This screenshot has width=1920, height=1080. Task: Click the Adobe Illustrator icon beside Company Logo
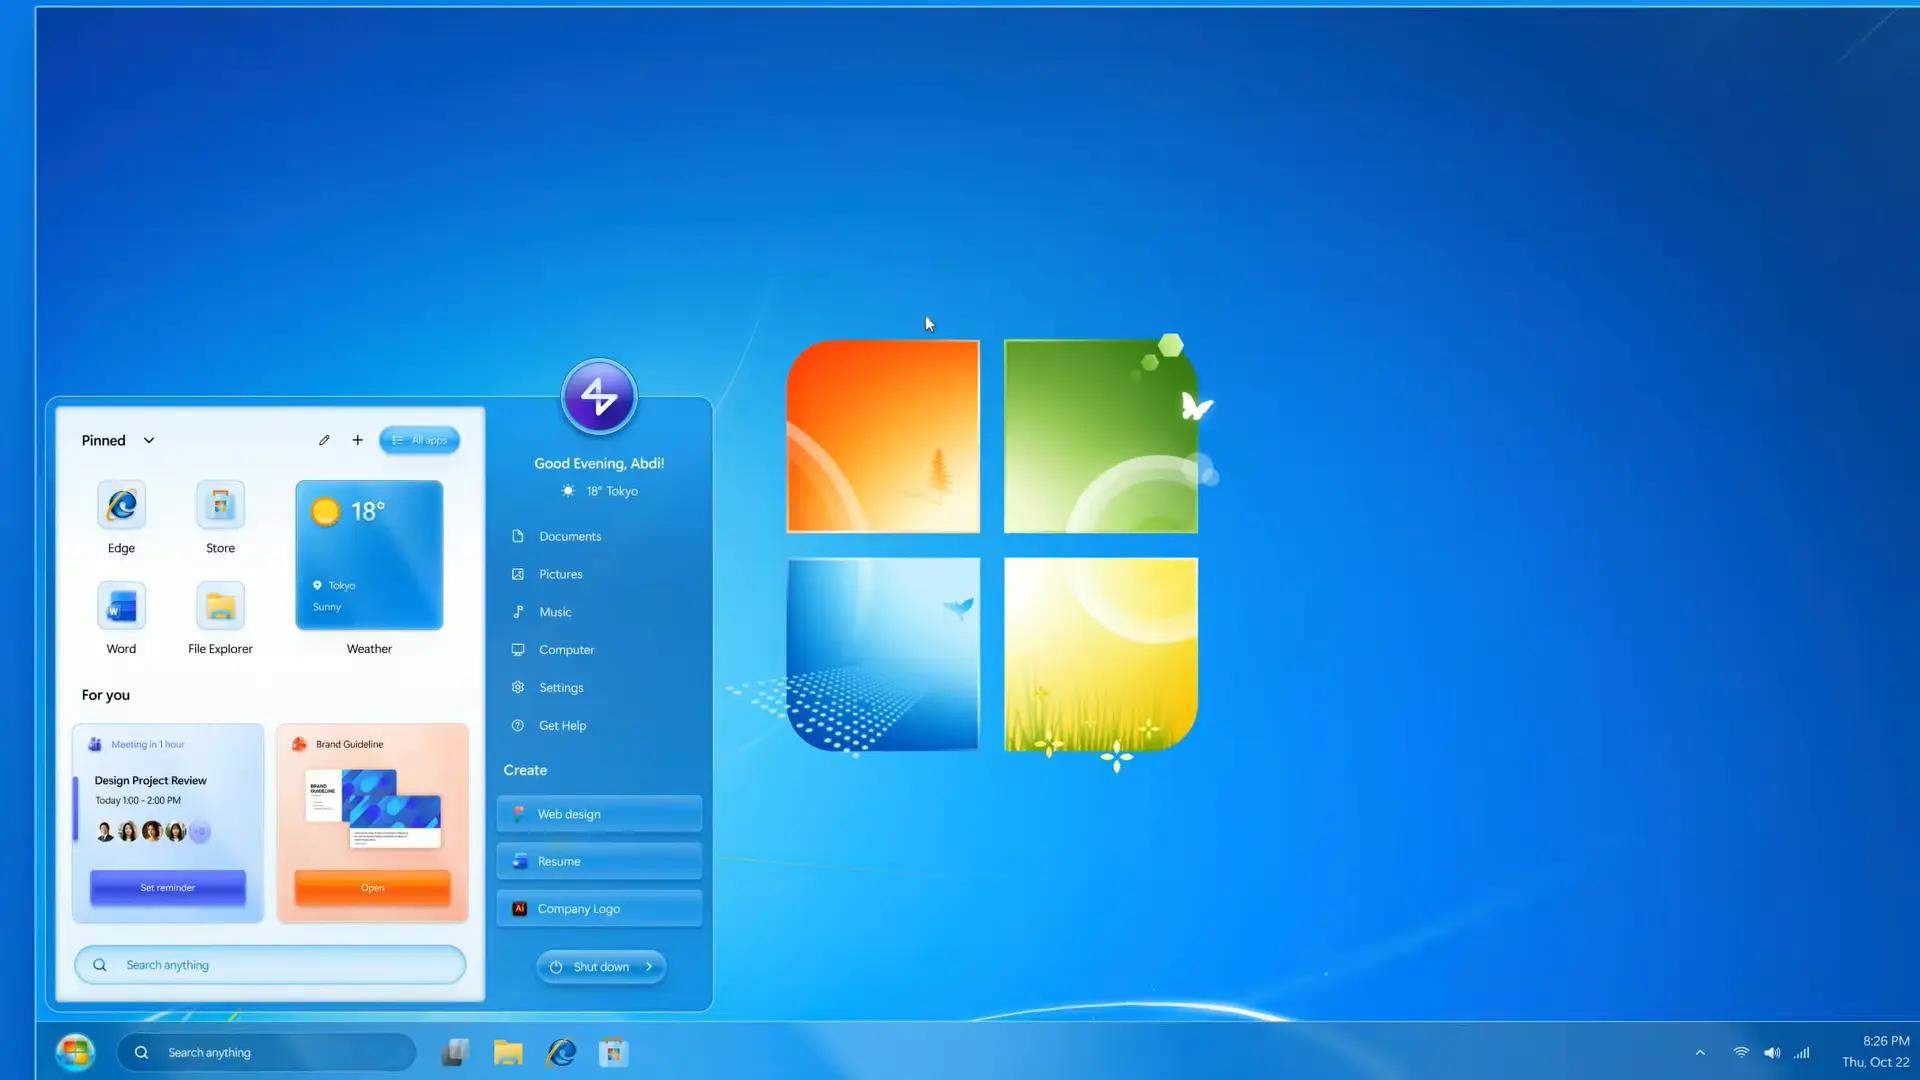pyautogui.click(x=519, y=909)
